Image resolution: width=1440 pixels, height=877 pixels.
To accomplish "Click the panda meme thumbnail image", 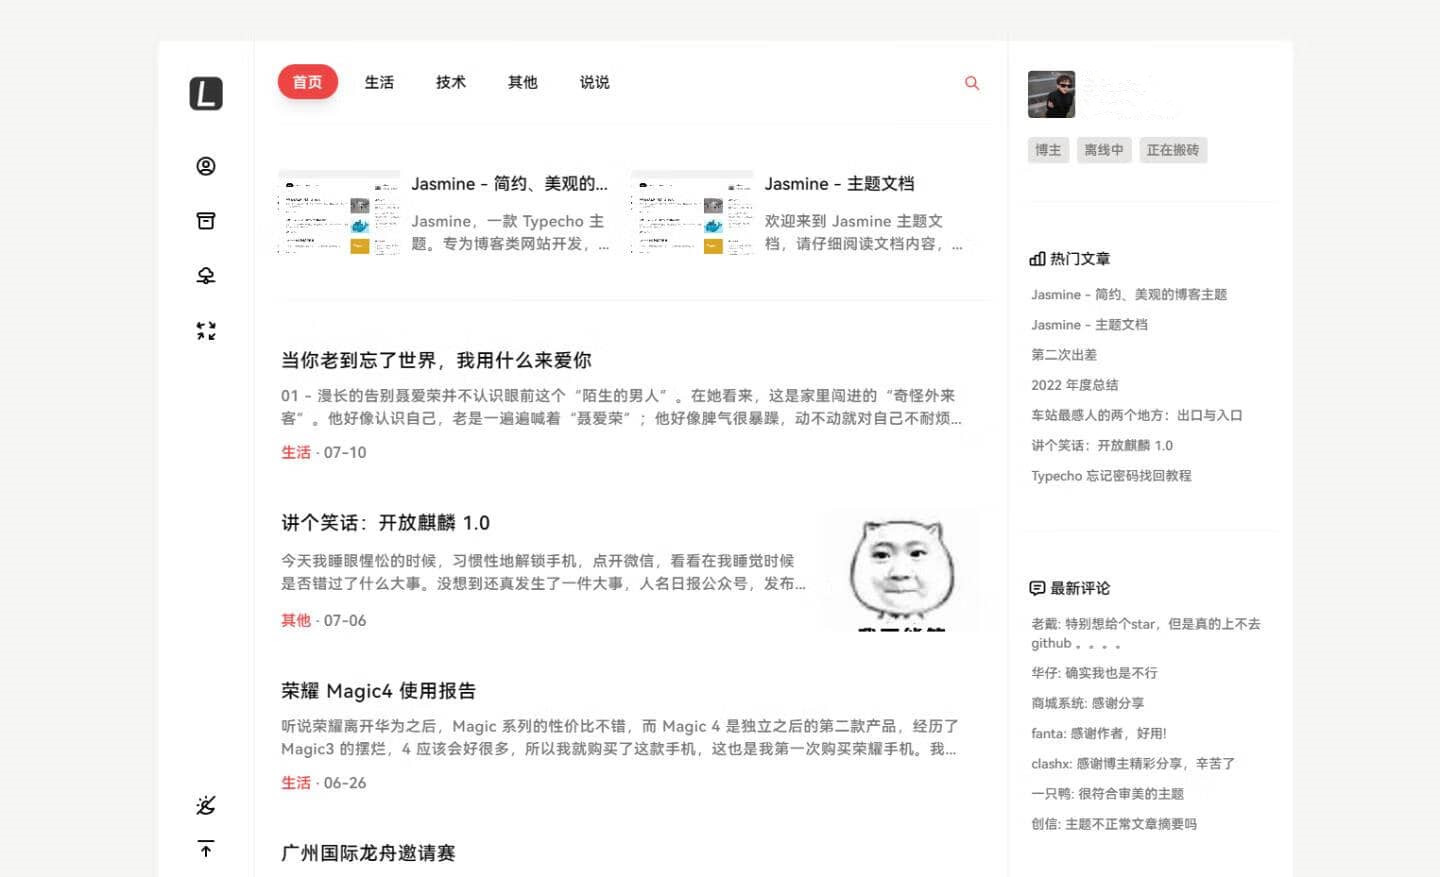I will click(901, 571).
